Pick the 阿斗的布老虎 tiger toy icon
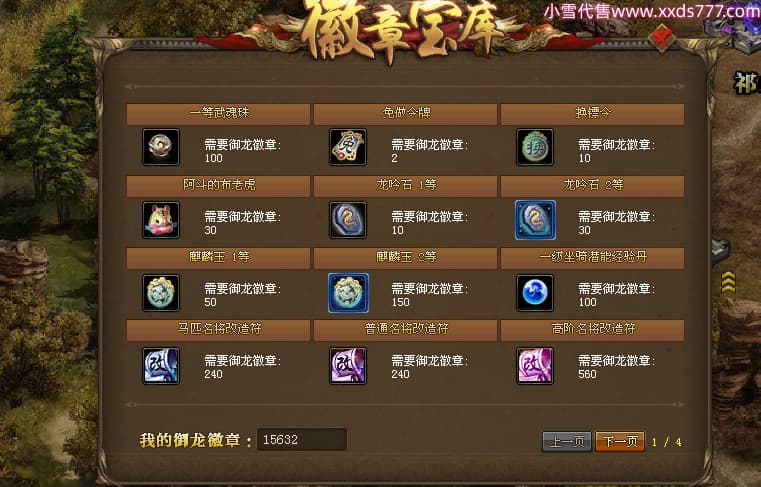761x487 pixels. [161, 220]
